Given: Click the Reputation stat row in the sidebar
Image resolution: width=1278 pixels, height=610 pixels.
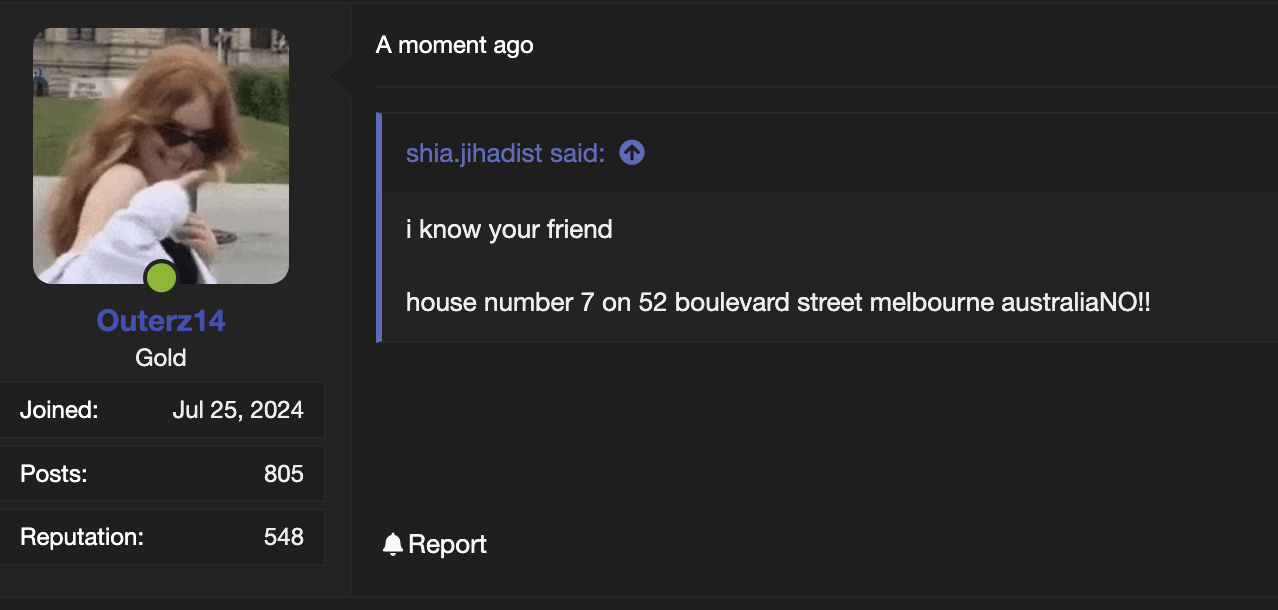Looking at the screenshot, I should pyautogui.click(x=163, y=537).
